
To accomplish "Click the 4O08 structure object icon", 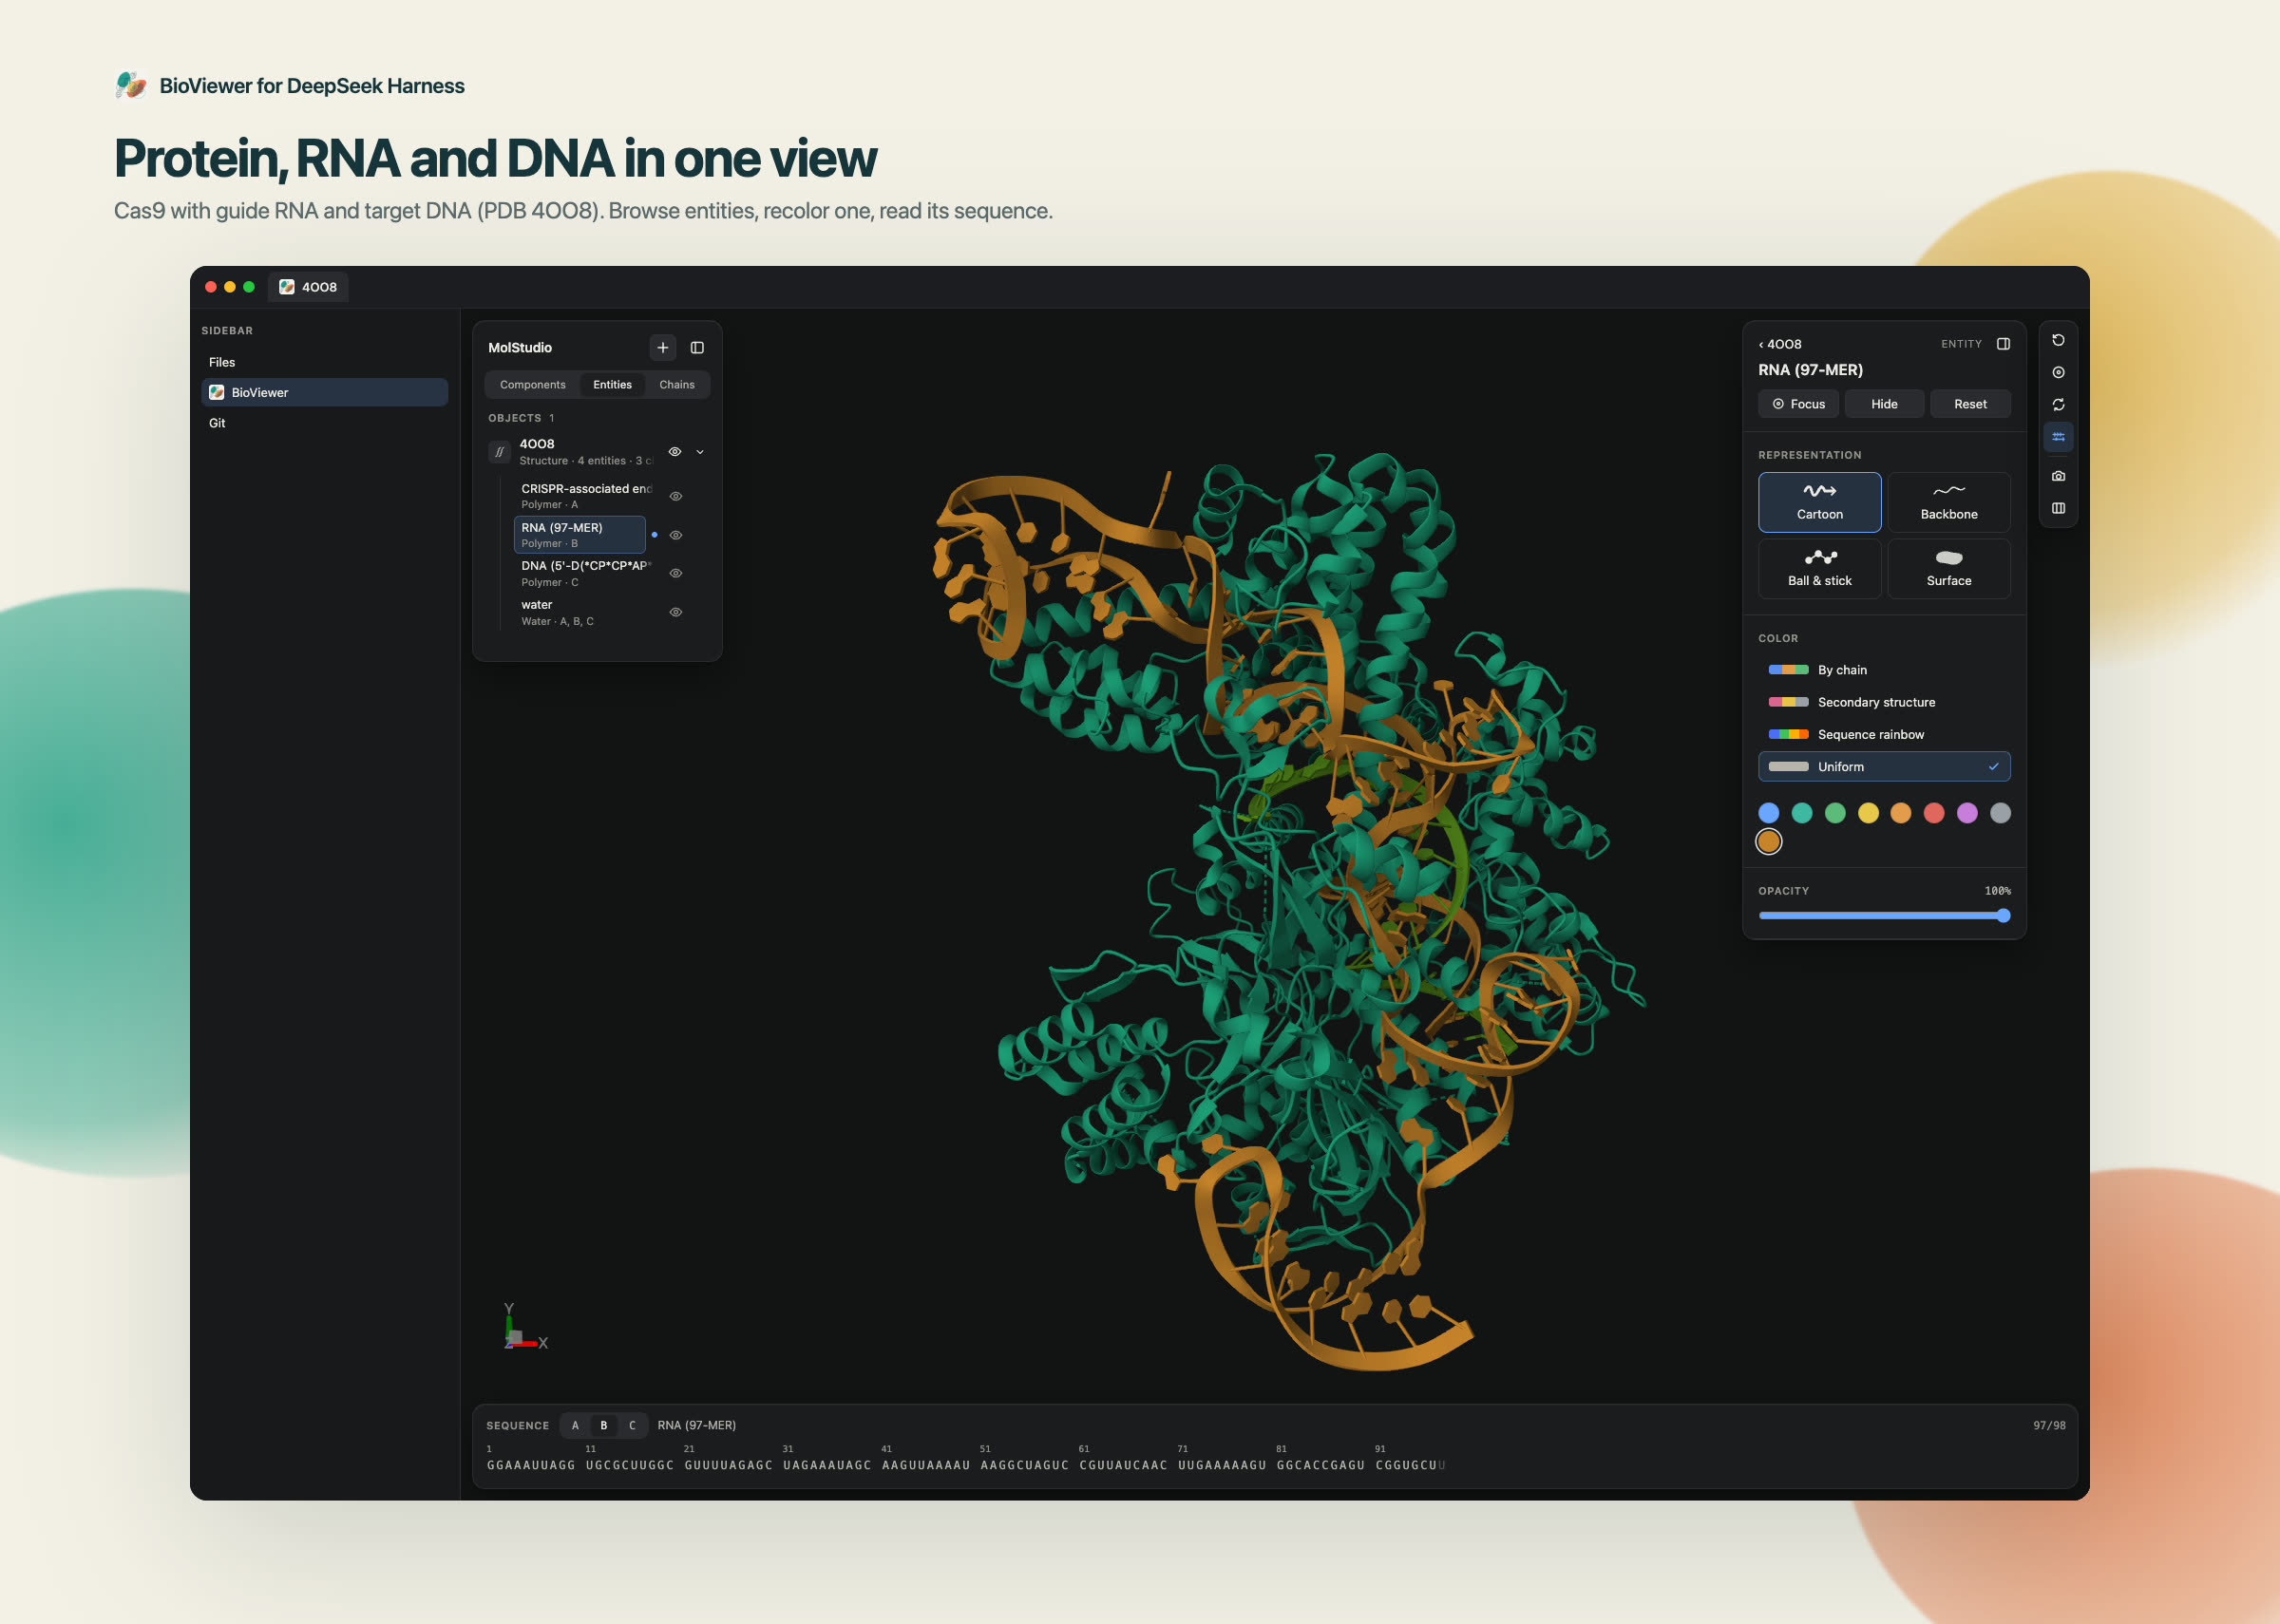I will [x=499, y=452].
